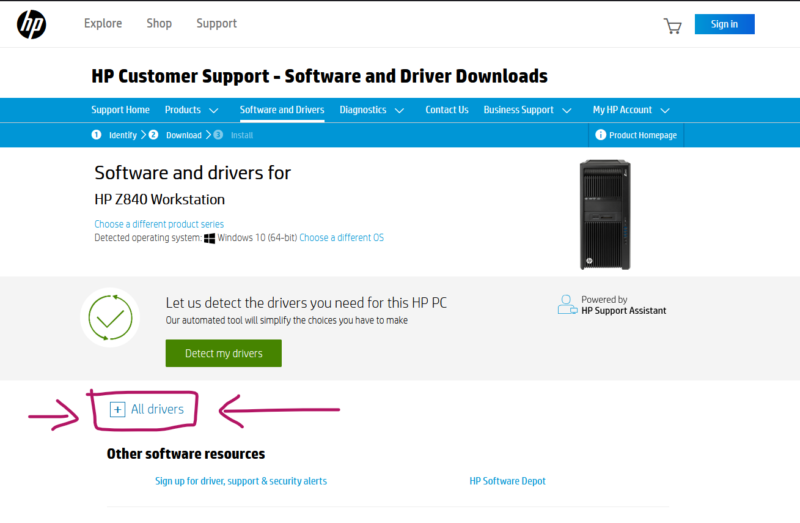Go to Support Home tab
Screen dimensions: 800x523
(120, 110)
